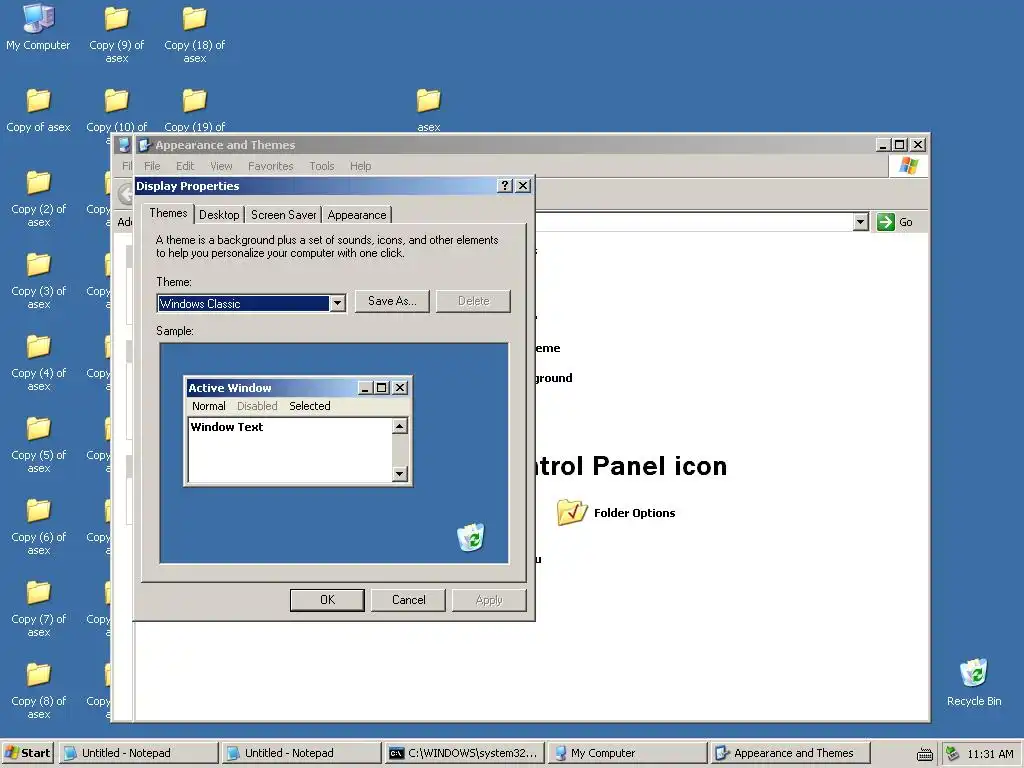
Task: Select the Copy (7) of asex folder
Action: pos(38,609)
